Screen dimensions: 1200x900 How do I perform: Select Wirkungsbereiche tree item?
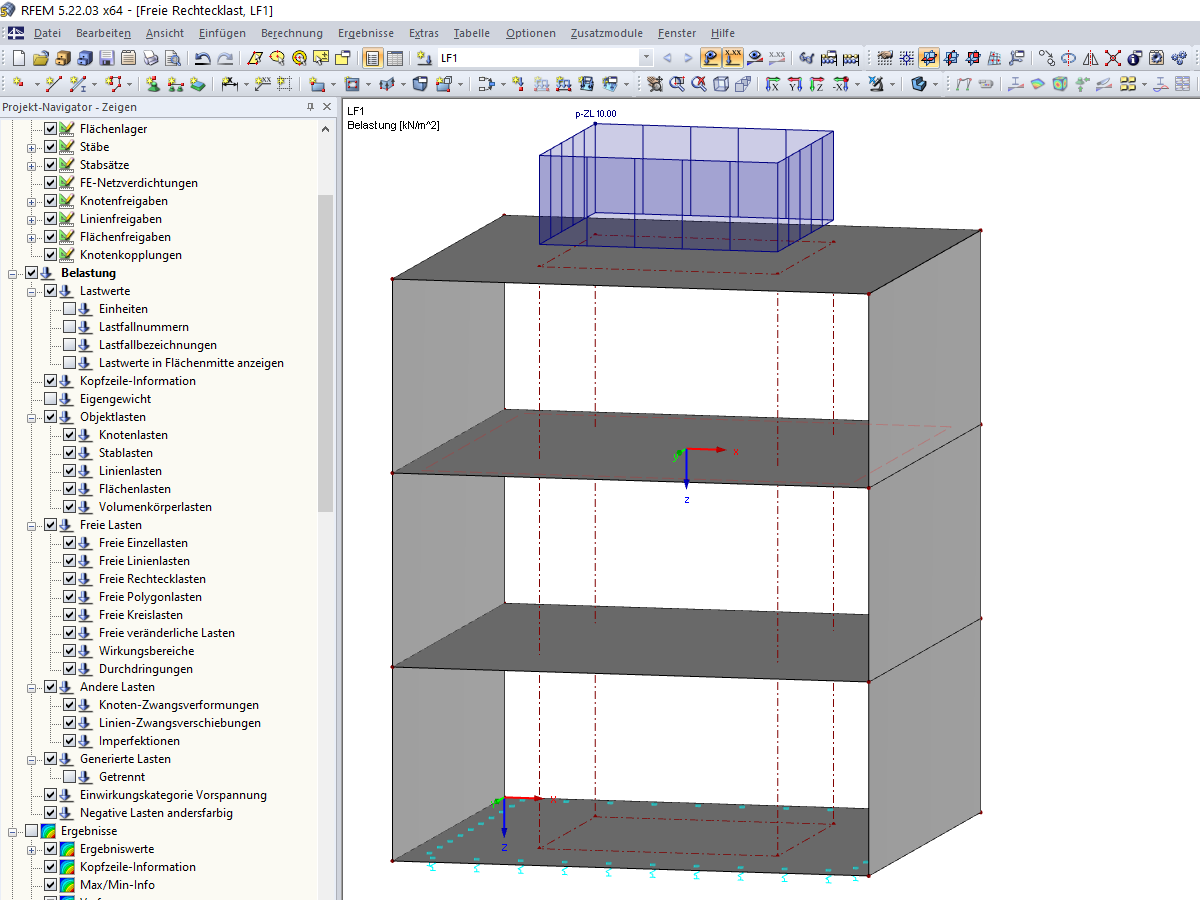coord(146,651)
